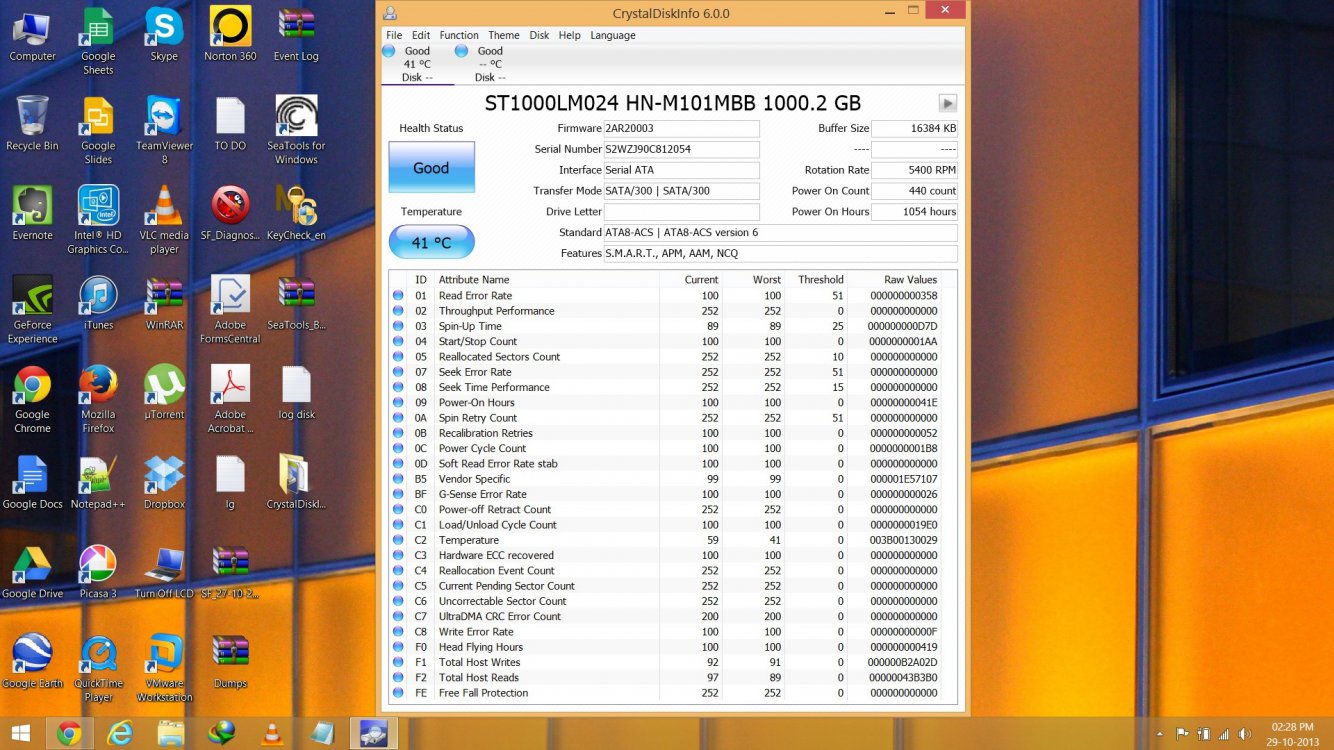Click the next disk arrow button

(948, 103)
